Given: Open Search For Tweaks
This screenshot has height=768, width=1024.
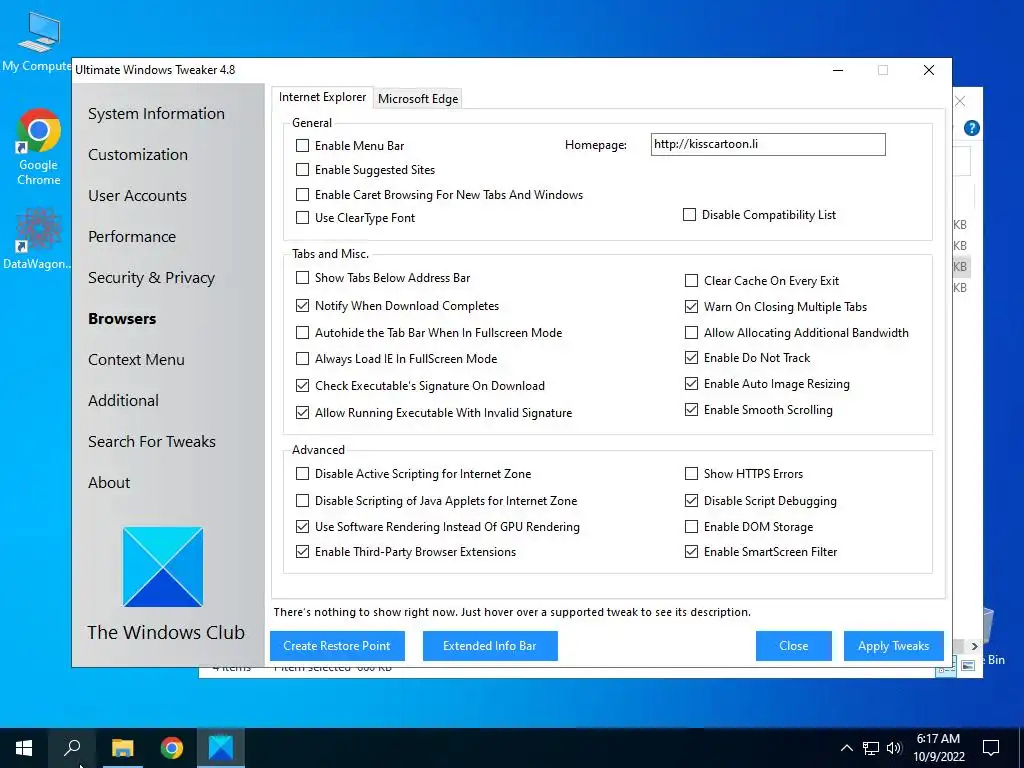Looking at the screenshot, I should coord(152,441).
